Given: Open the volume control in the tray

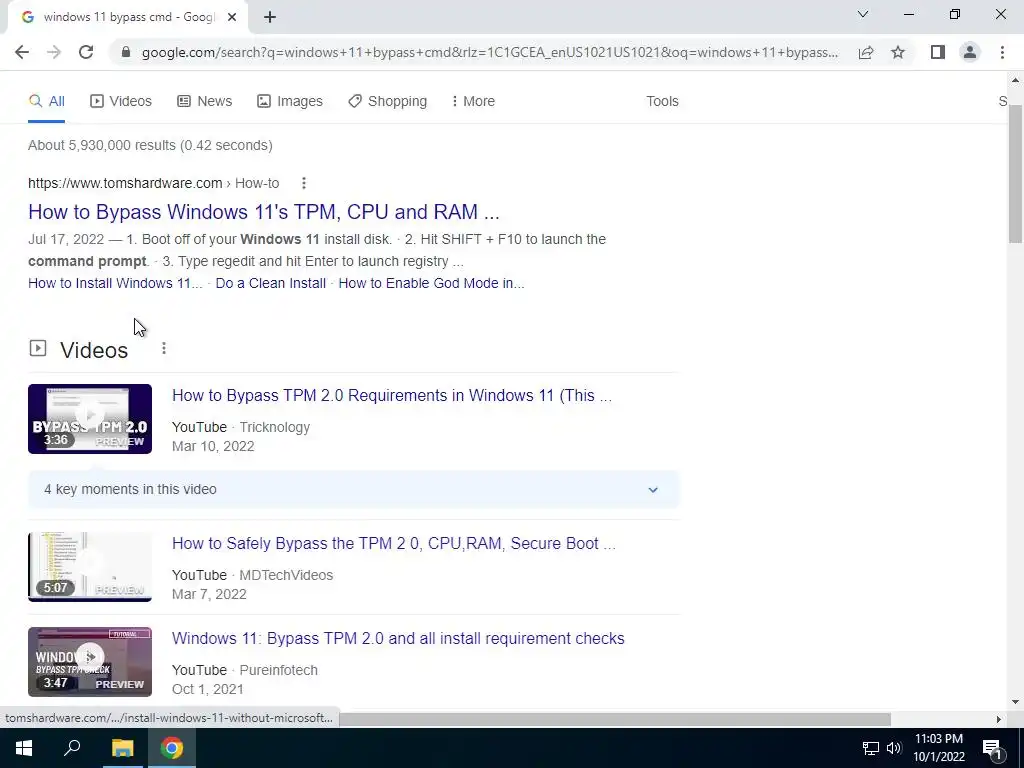Looking at the screenshot, I should (x=893, y=748).
